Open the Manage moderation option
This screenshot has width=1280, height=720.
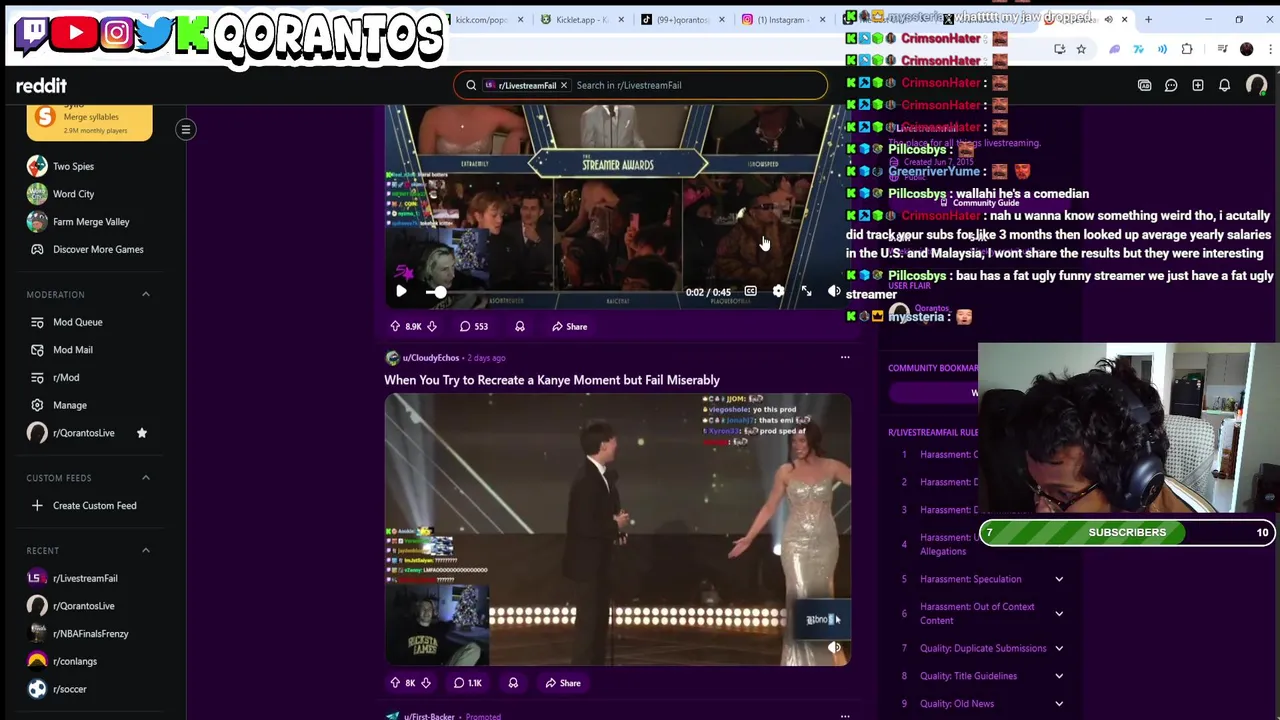[x=70, y=405]
